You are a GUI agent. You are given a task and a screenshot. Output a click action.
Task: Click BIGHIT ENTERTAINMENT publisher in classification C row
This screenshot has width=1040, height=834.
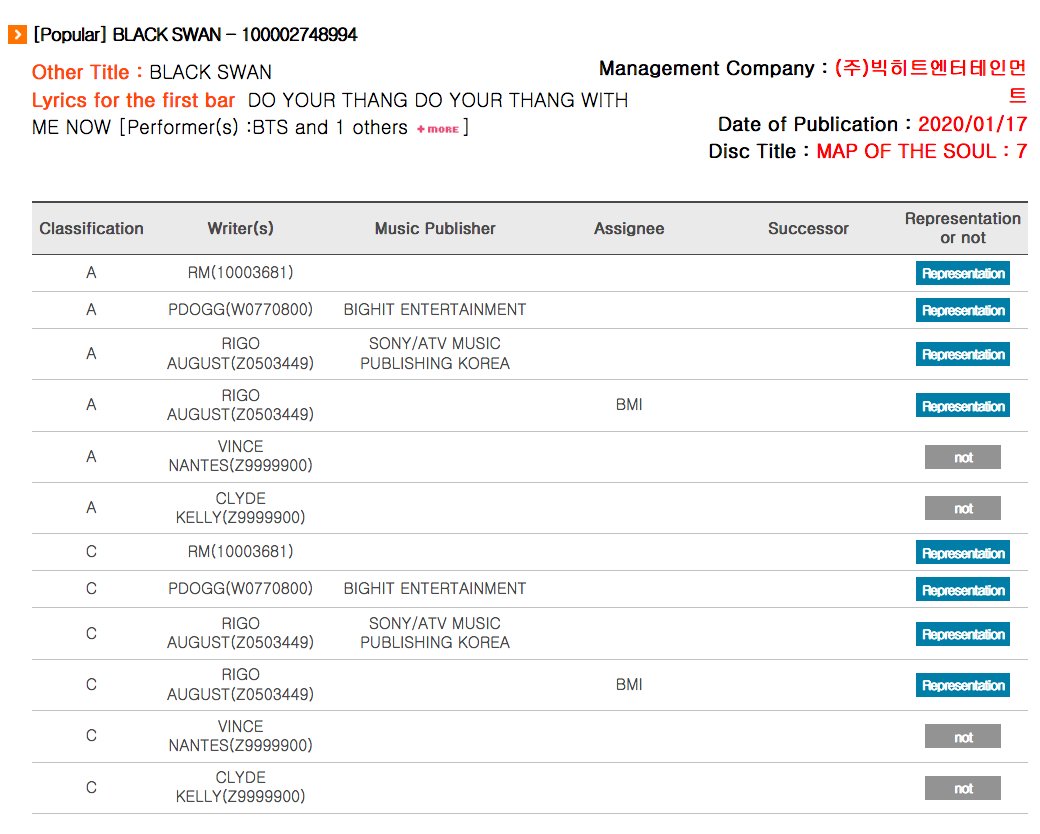point(435,589)
